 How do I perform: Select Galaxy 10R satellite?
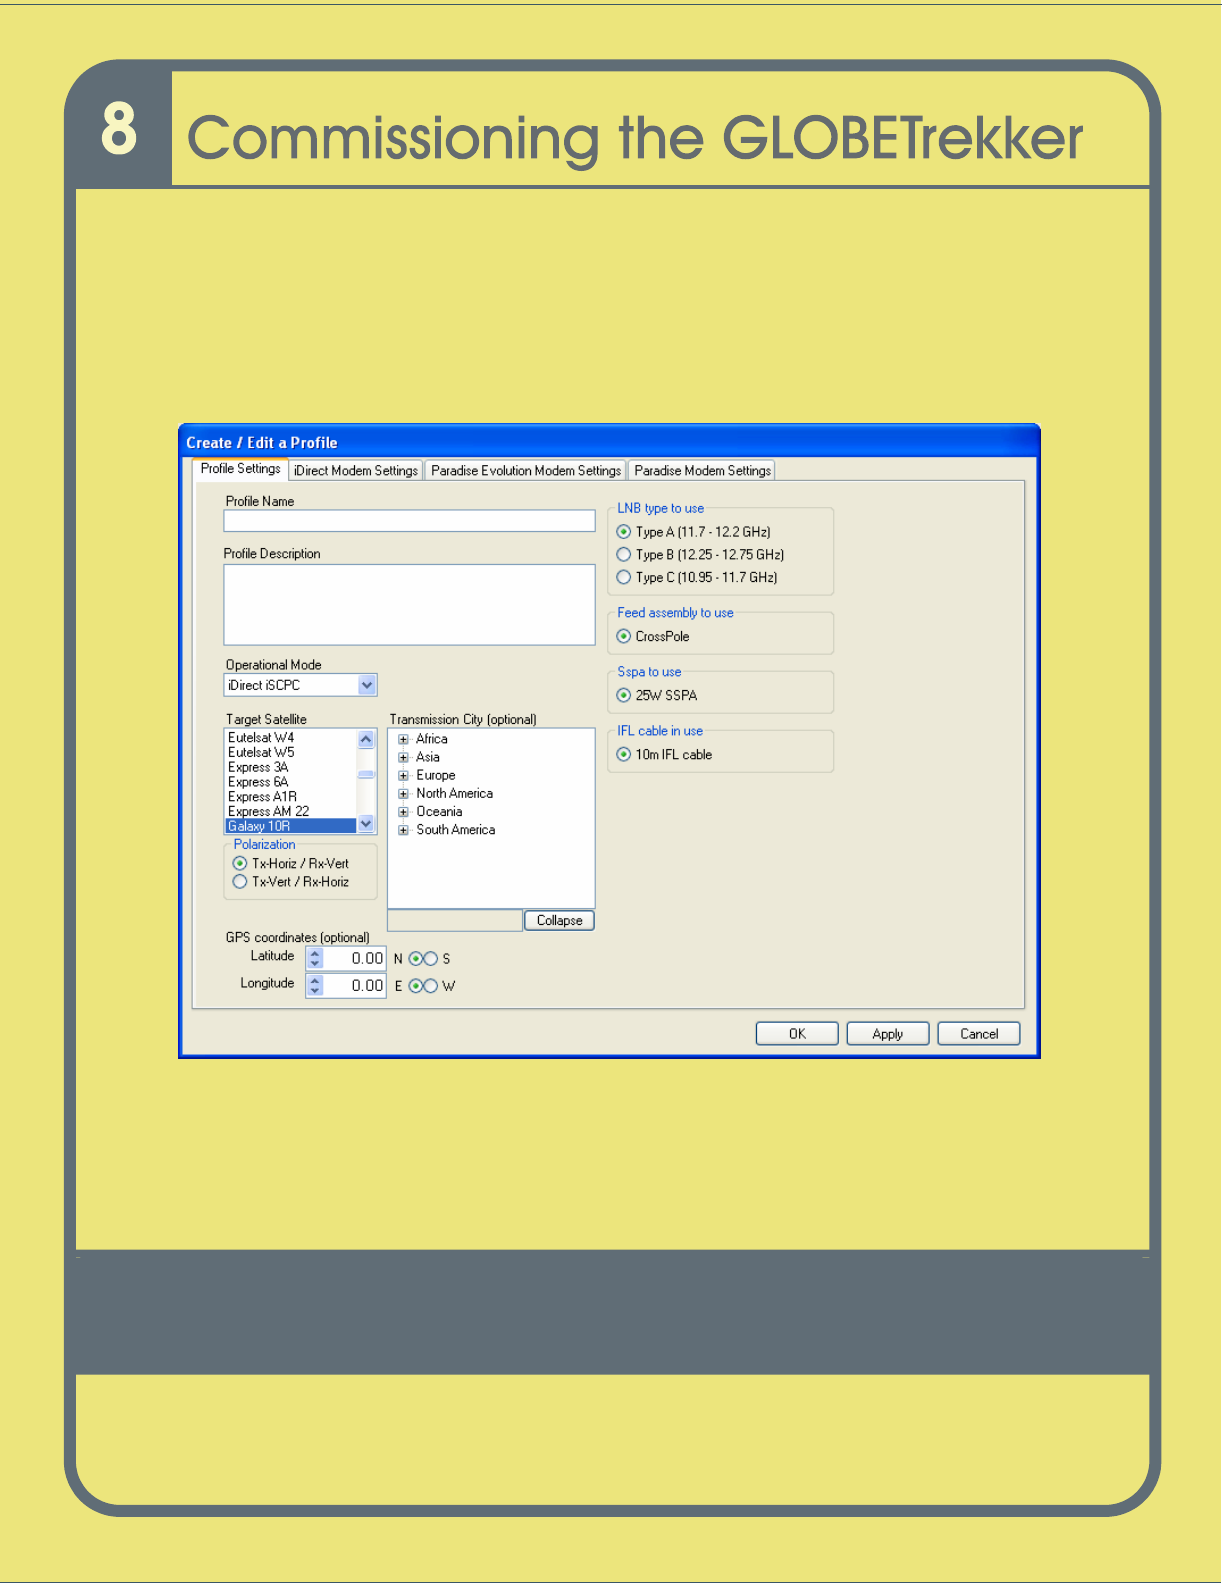pyautogui.click(x=290, y=827)
